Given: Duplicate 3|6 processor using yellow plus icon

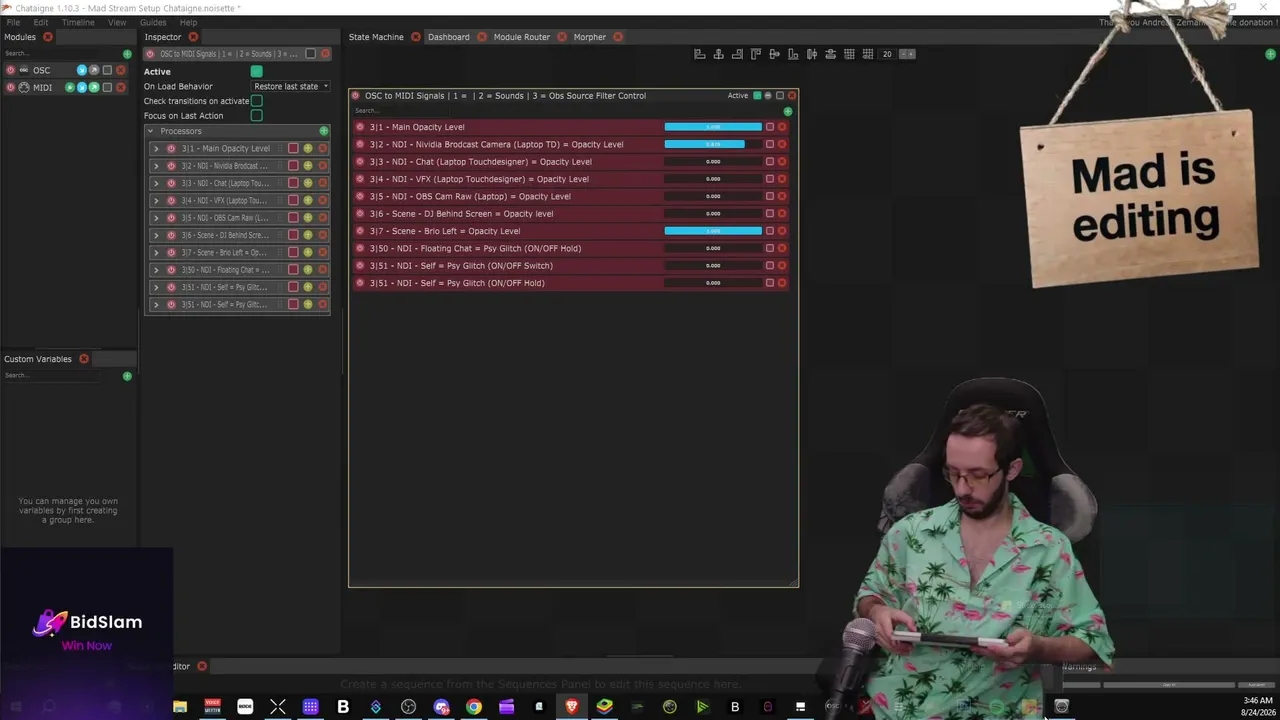Looking at the screenshot, I should coord(308,235).
